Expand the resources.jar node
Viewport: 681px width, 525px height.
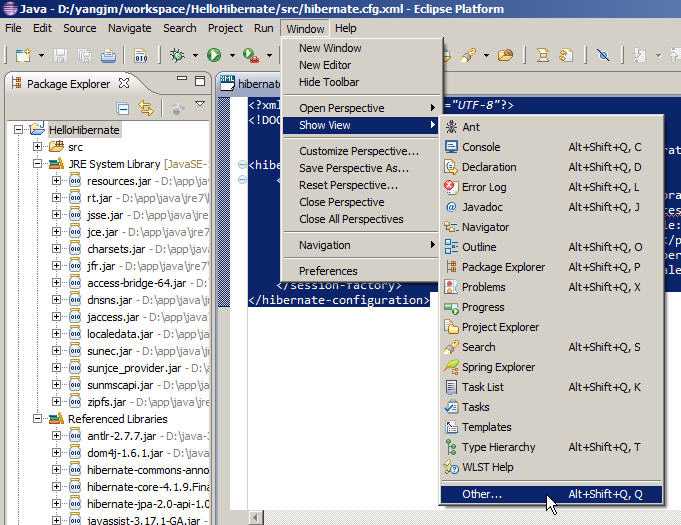point(56,181)
